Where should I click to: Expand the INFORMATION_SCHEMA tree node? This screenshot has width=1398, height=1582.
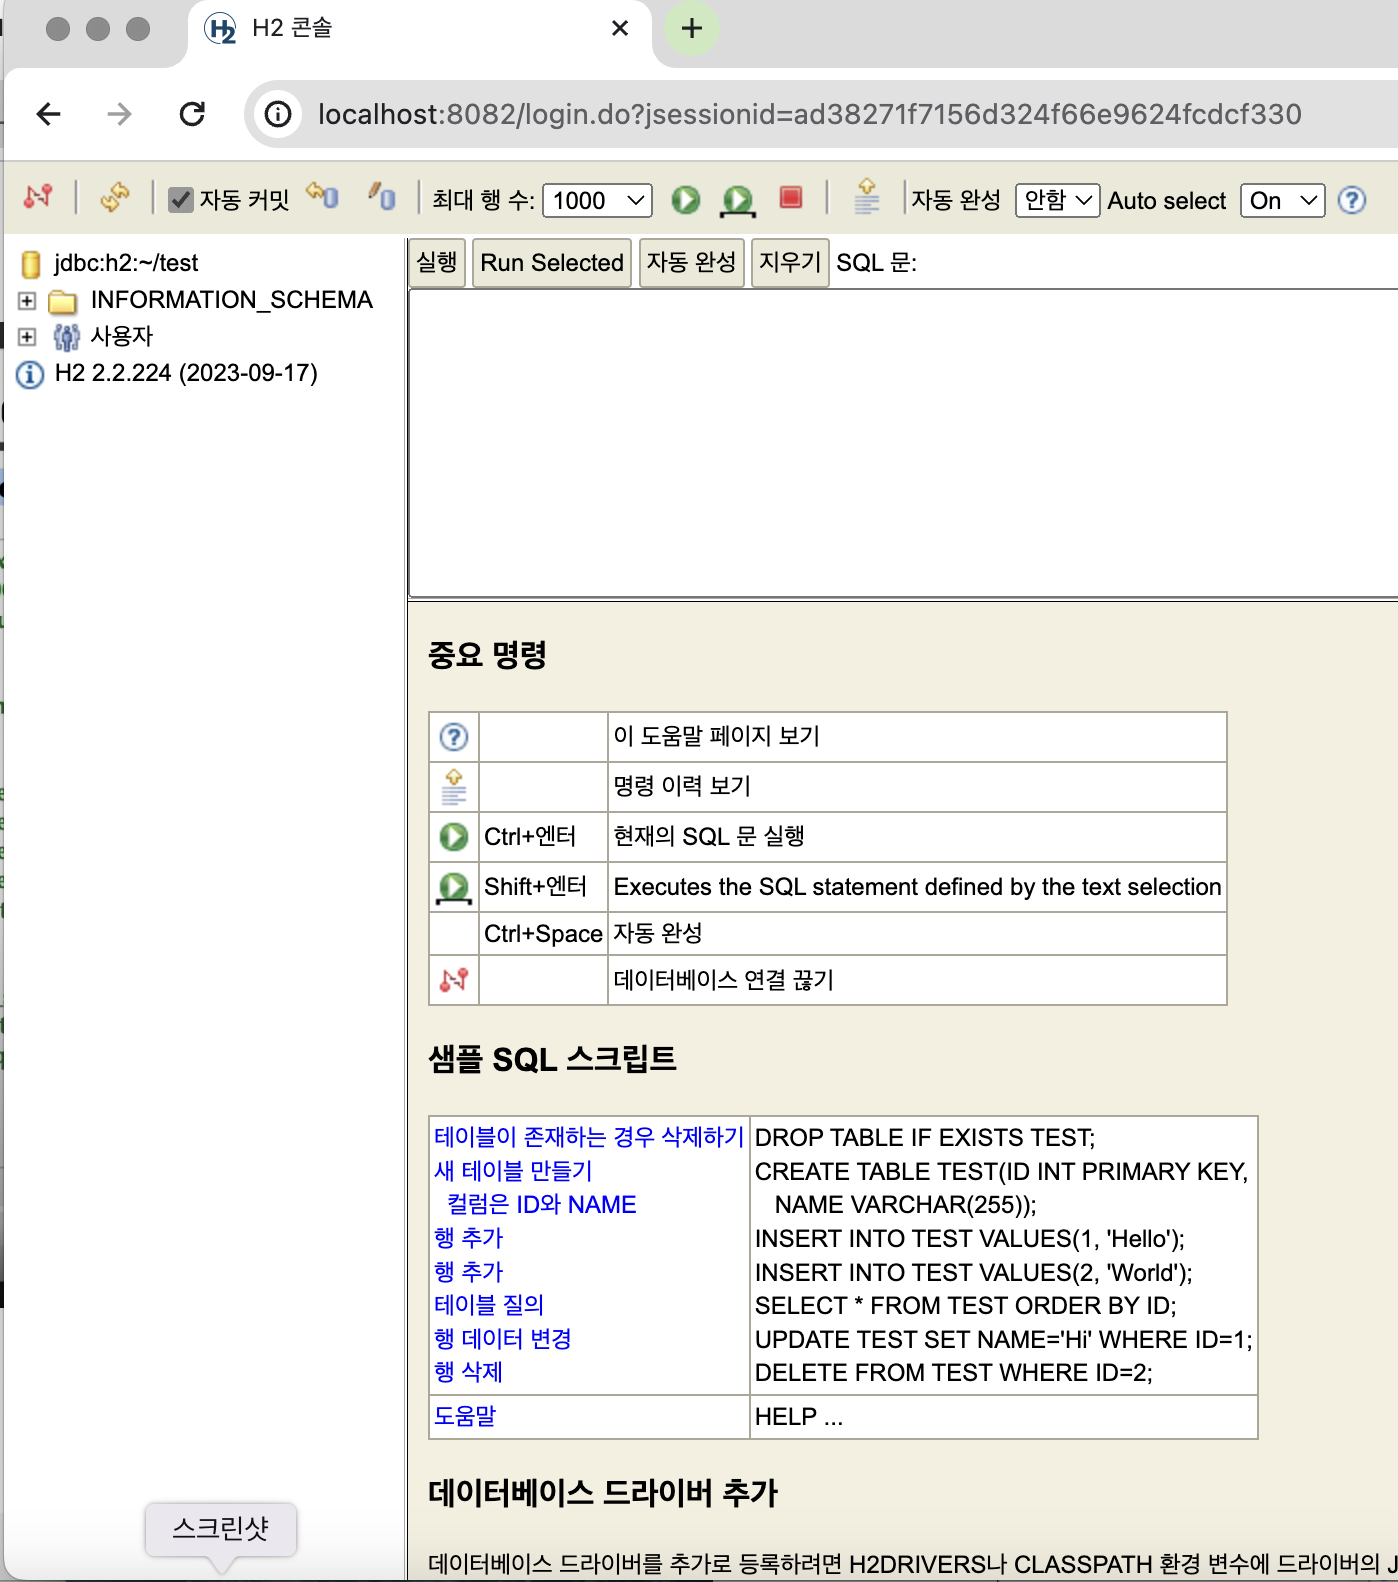pos(27,300)
